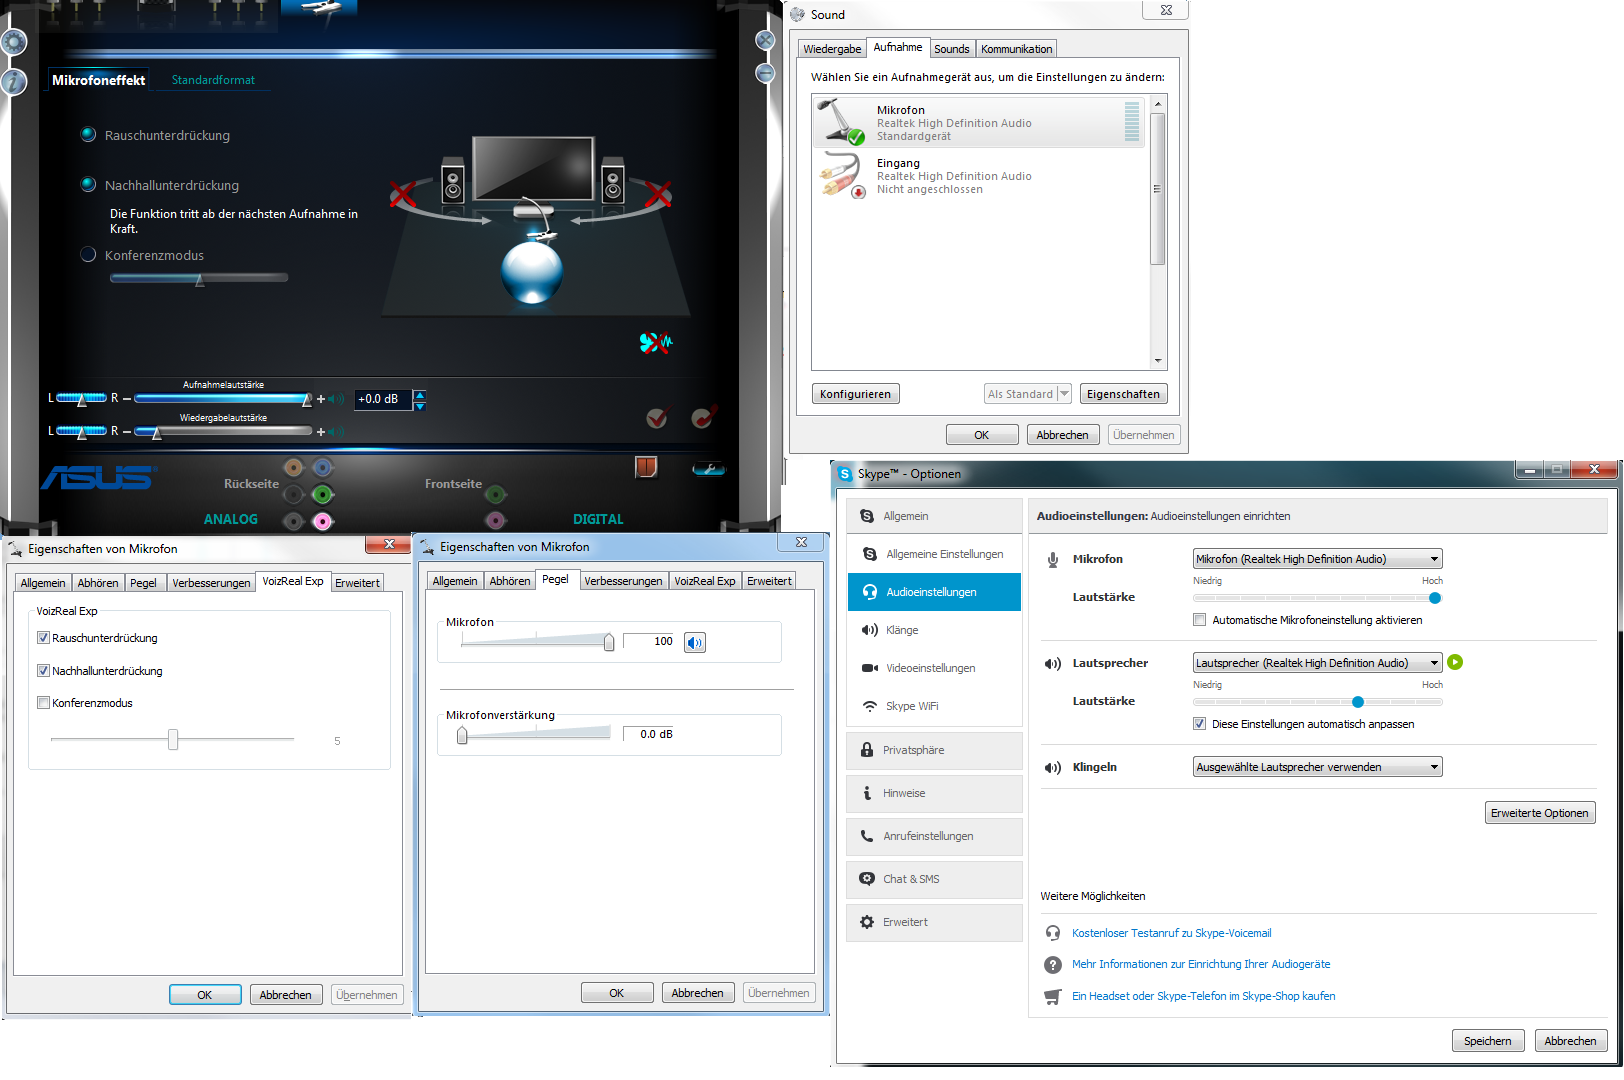The image size is (1624, 1080).
Task: Open Abhören tab in VoizReal properties window
Action: click(x=98, y=583)
